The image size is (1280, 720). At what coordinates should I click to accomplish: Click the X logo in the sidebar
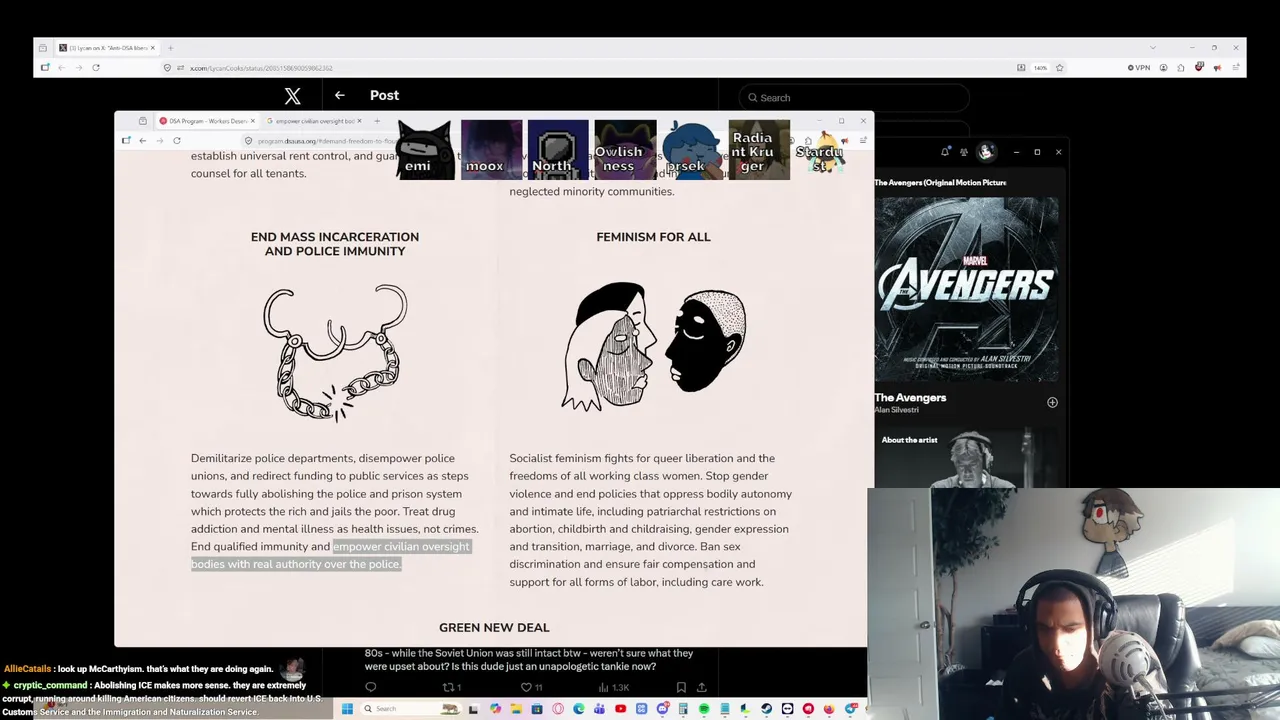coord(292,96)
